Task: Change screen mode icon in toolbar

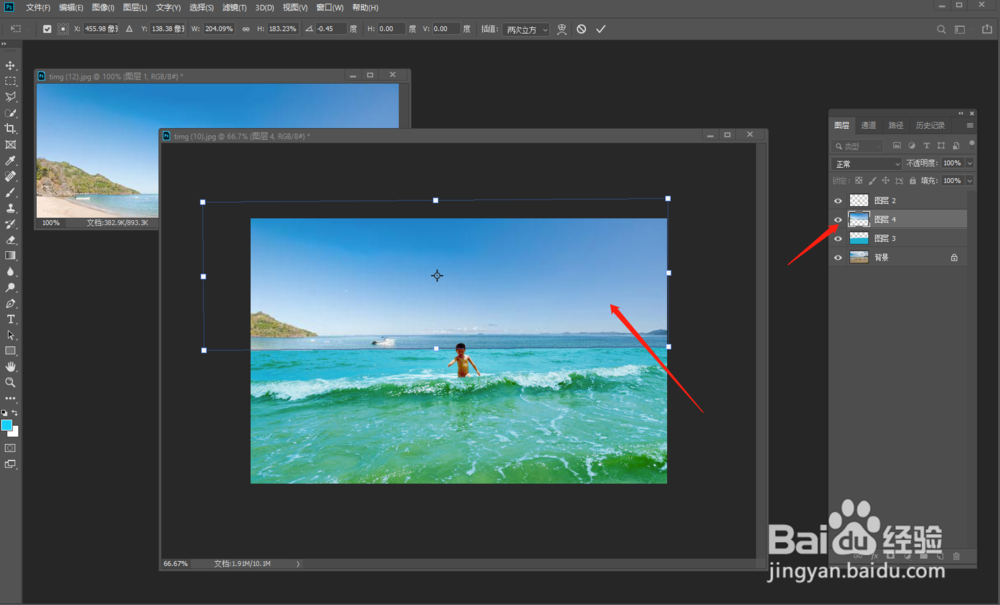Action: click(x=10, y=464)
